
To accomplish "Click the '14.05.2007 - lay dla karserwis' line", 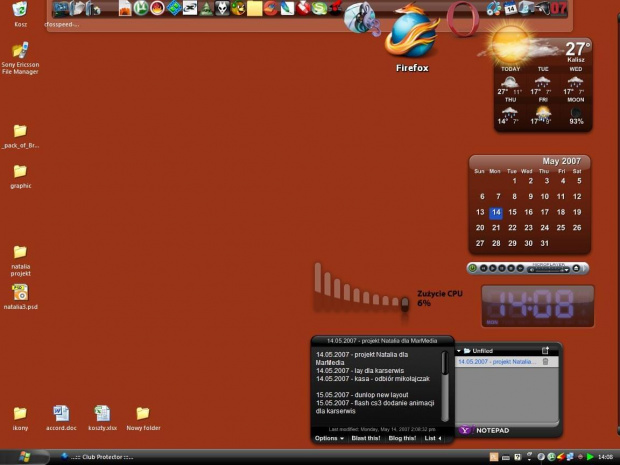I will click(x=360, y=370).
